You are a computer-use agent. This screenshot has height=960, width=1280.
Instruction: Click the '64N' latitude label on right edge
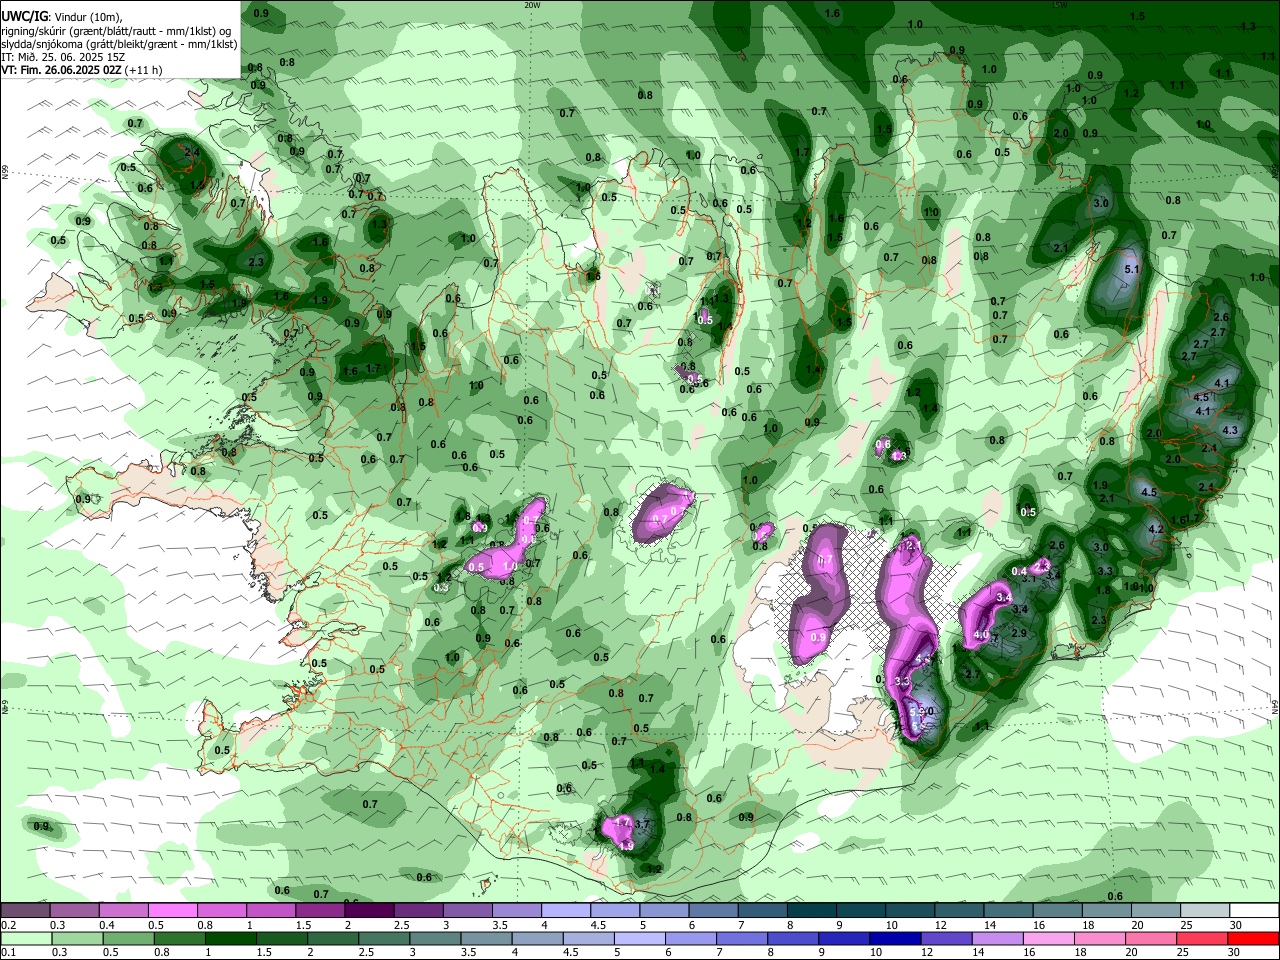(x=1275, y=706)
